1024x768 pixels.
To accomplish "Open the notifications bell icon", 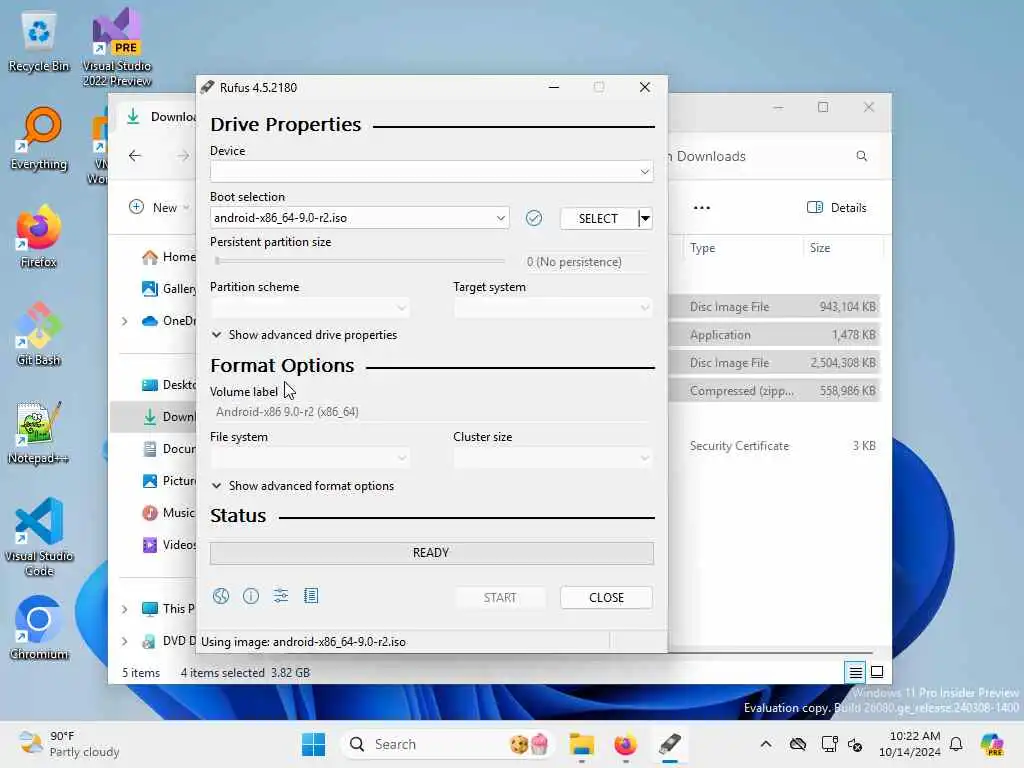I will tap(956, 744).
